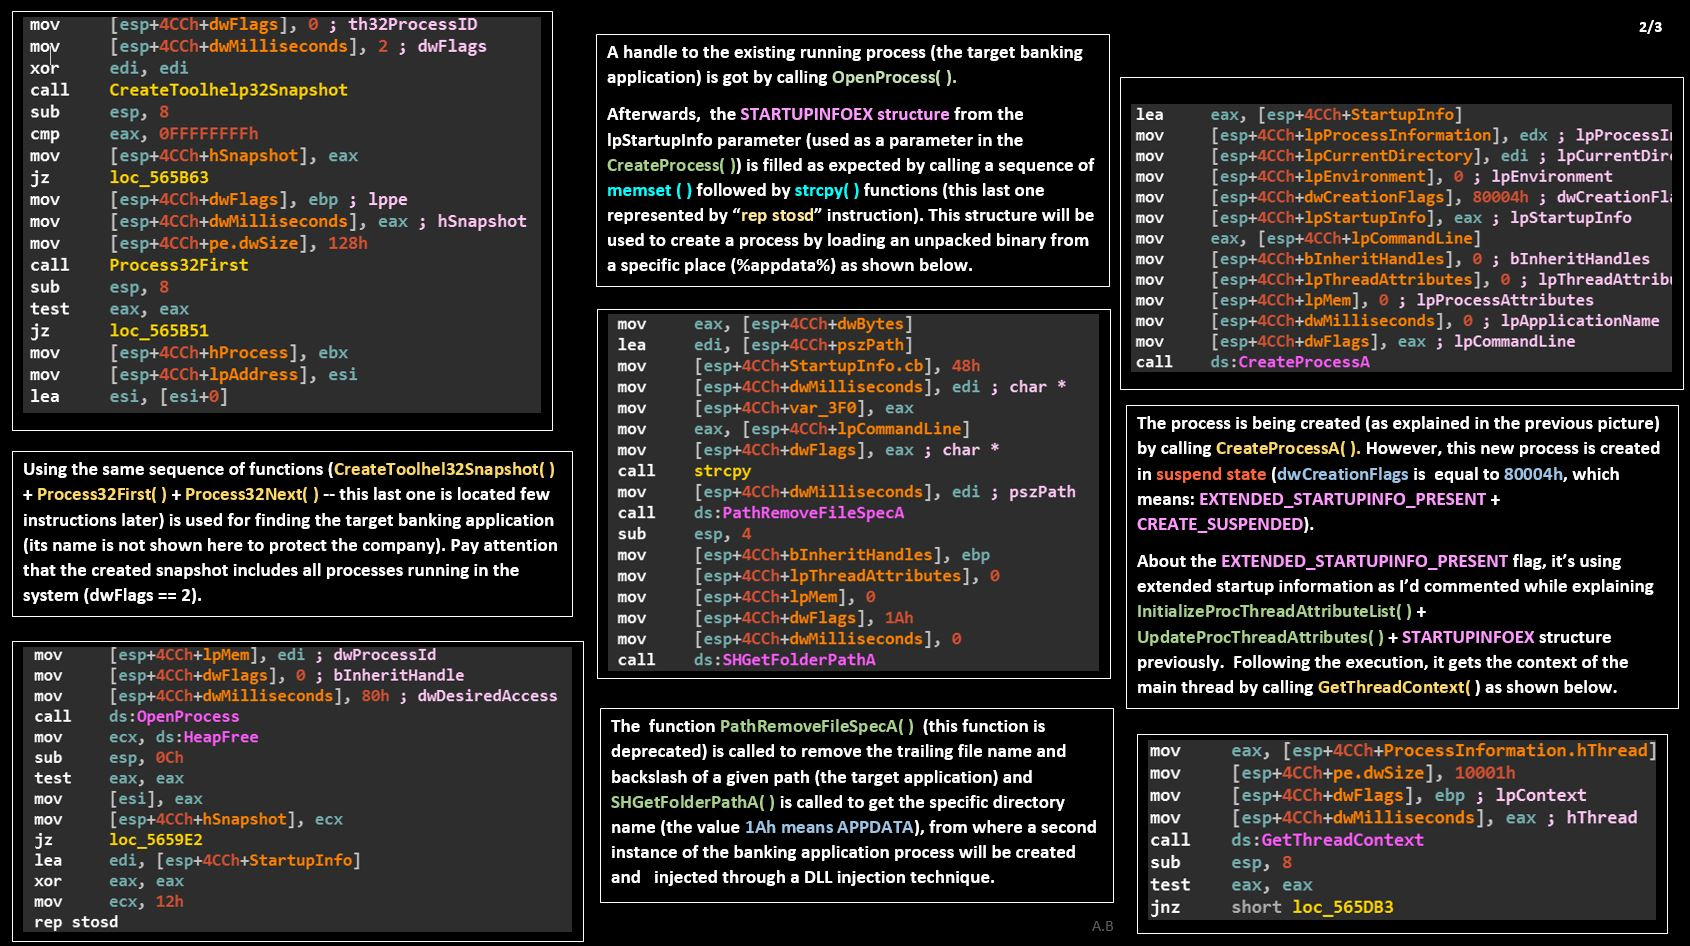Follow the short loc_565DB3 jump target

1312,907
